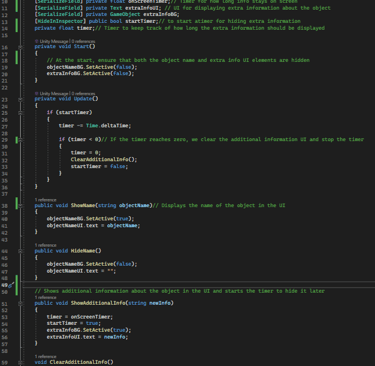
Task: Click the Unity icon above the Start method
Action: [37, 41]
